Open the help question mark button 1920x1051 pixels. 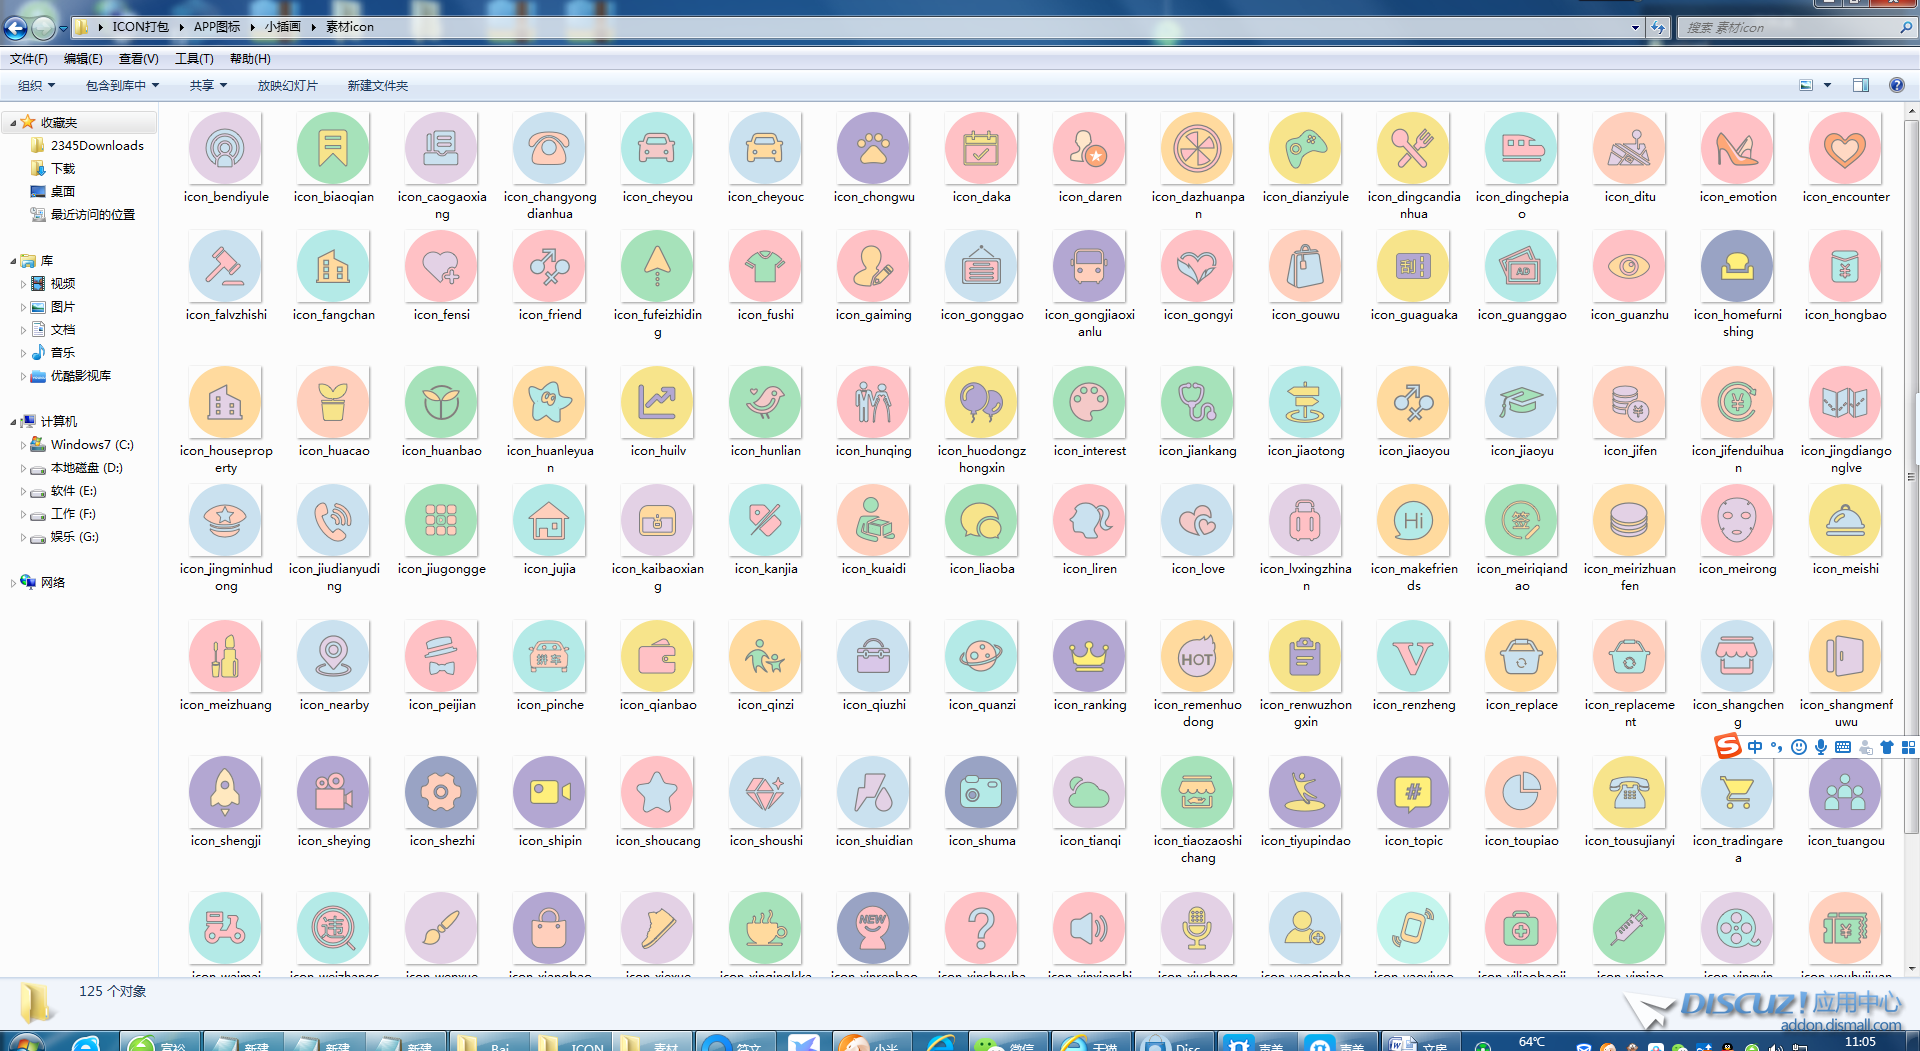(1896, 86)
